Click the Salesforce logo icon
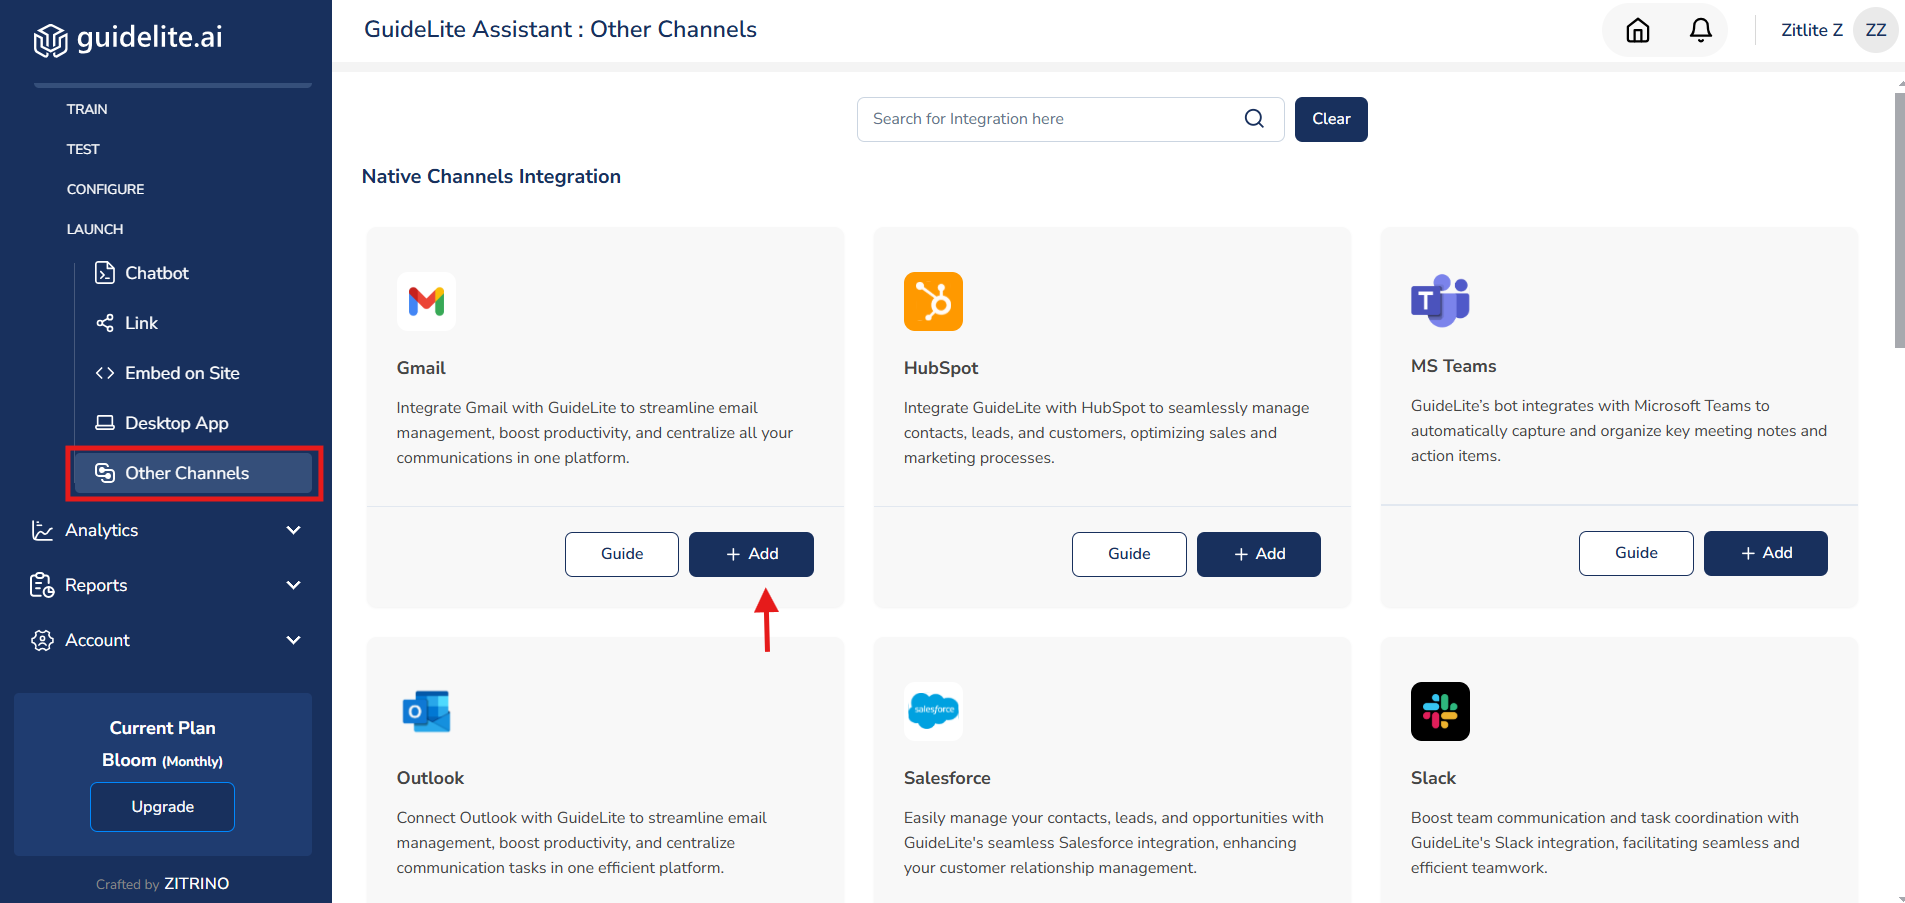 (933, 711)
